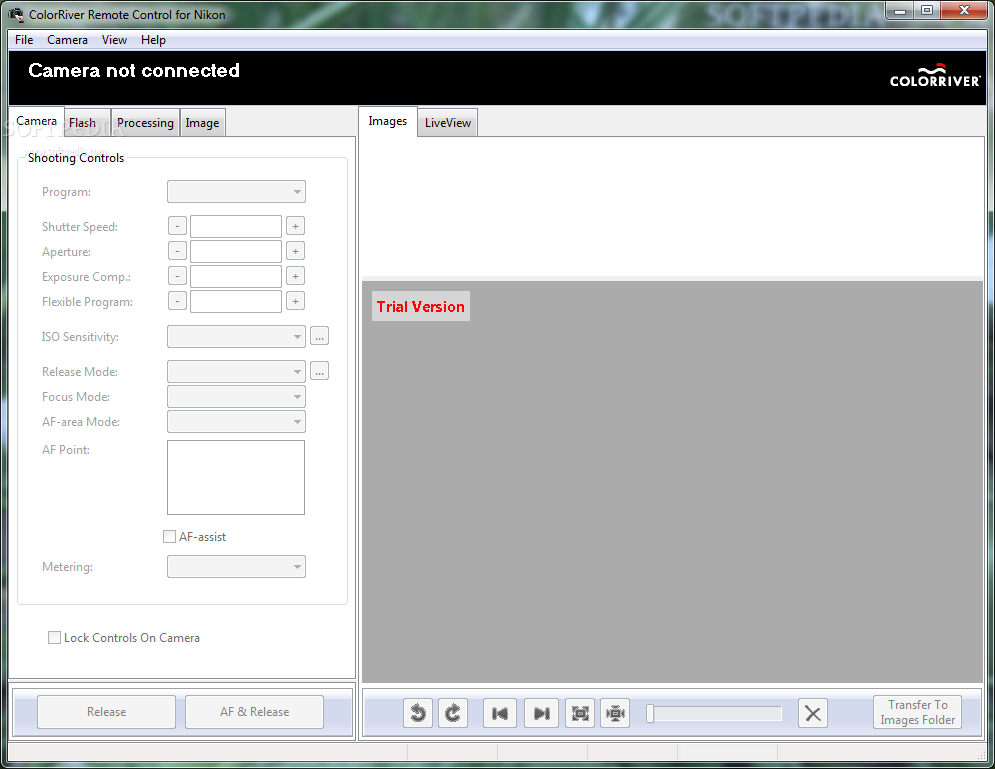Click the actual-size zoom icon
Viewport: 995px width, 769px height.
coord(615,713)
